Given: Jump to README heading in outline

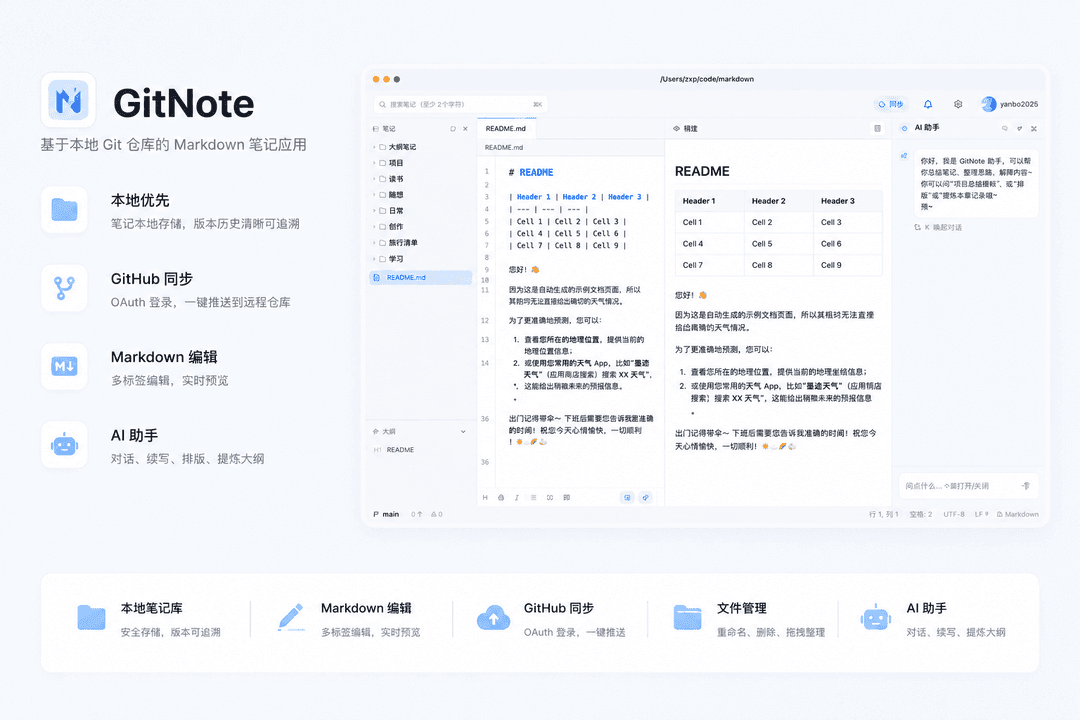Looking at the screenshot, I should click(x=400, y=450).
